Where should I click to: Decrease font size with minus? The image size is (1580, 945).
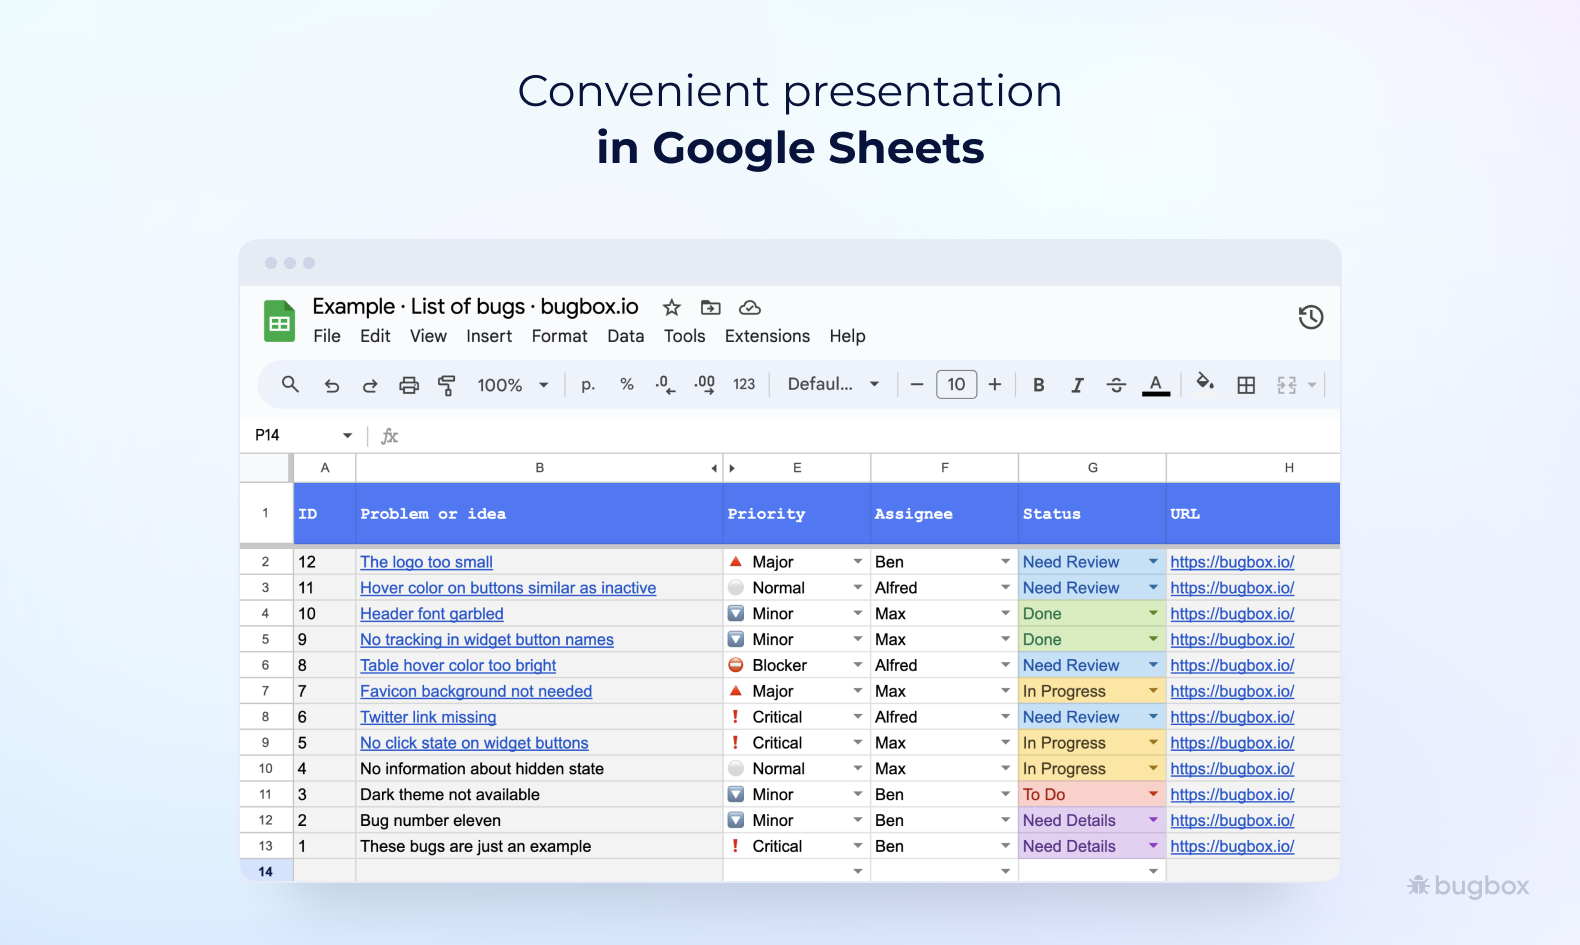916,384
